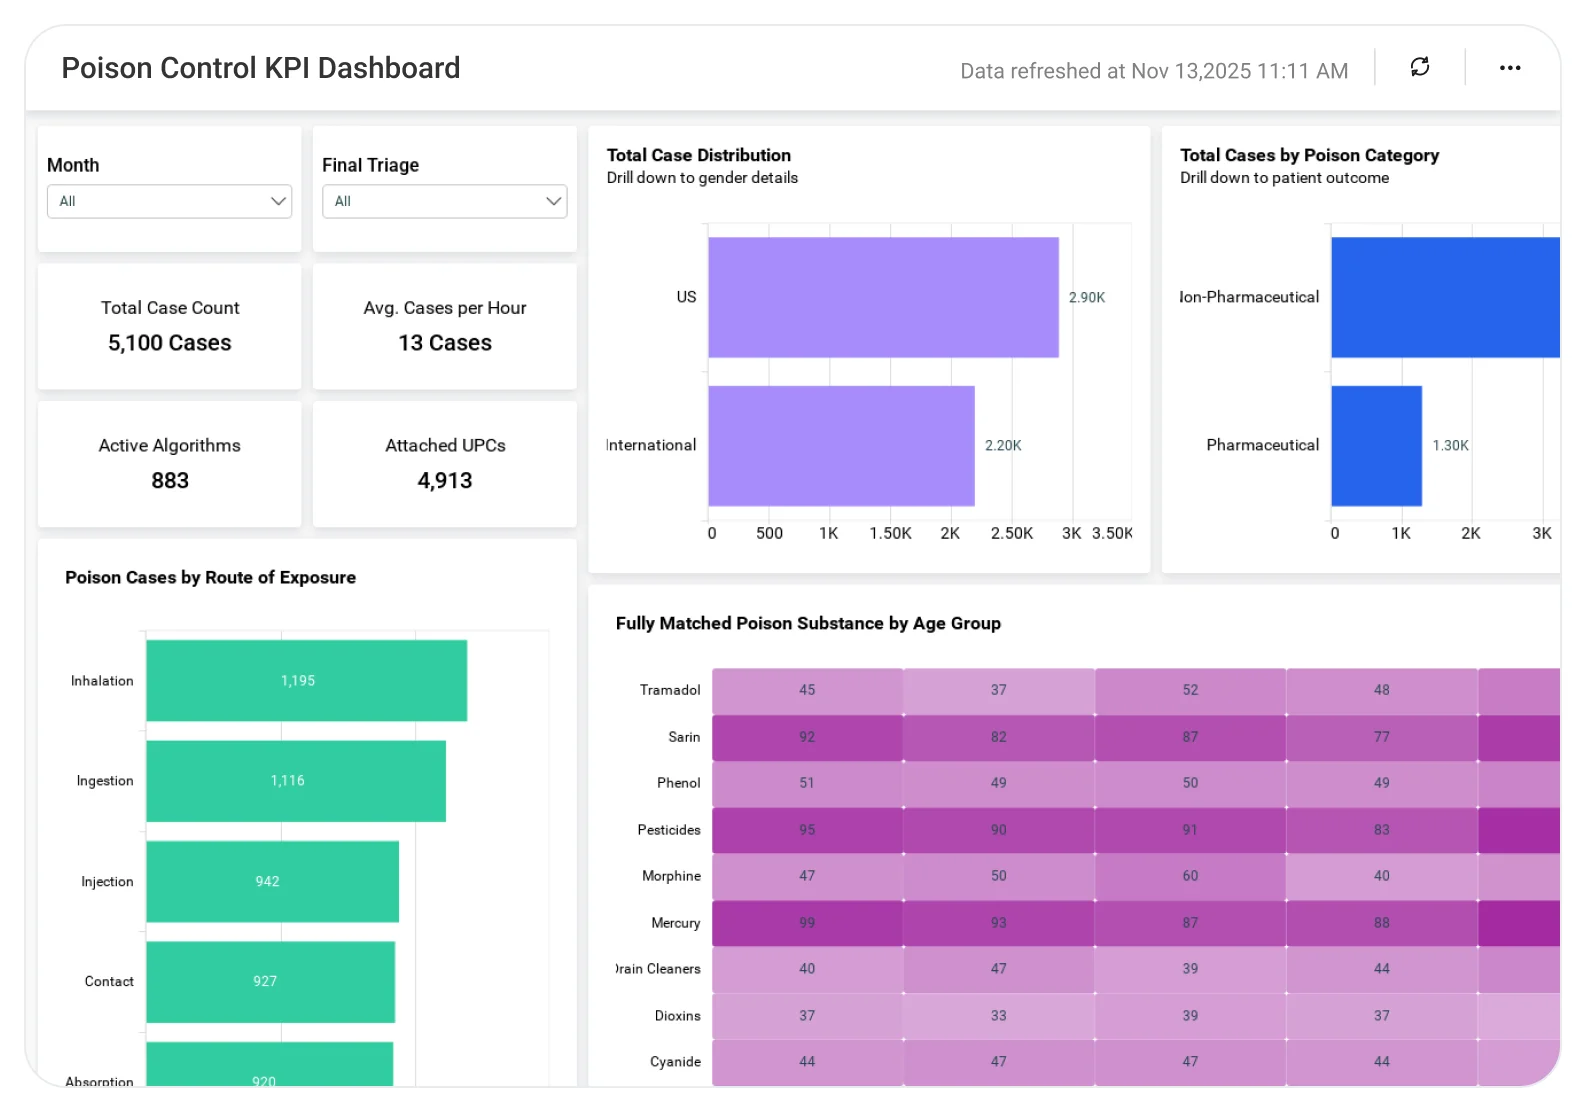The height and width of the screenshot is (1112, 1586).
Task: Select the Sarin heatmap cell showing 92
Action: coord(807,737)
